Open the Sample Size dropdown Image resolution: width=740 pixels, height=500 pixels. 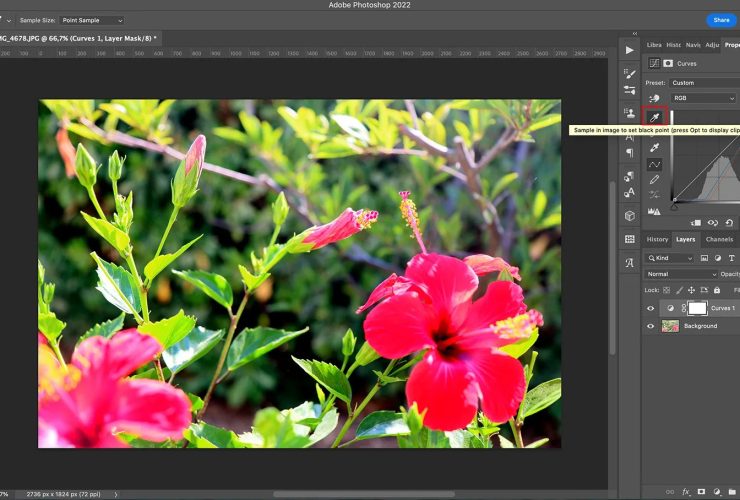click(x=92, y=20)
